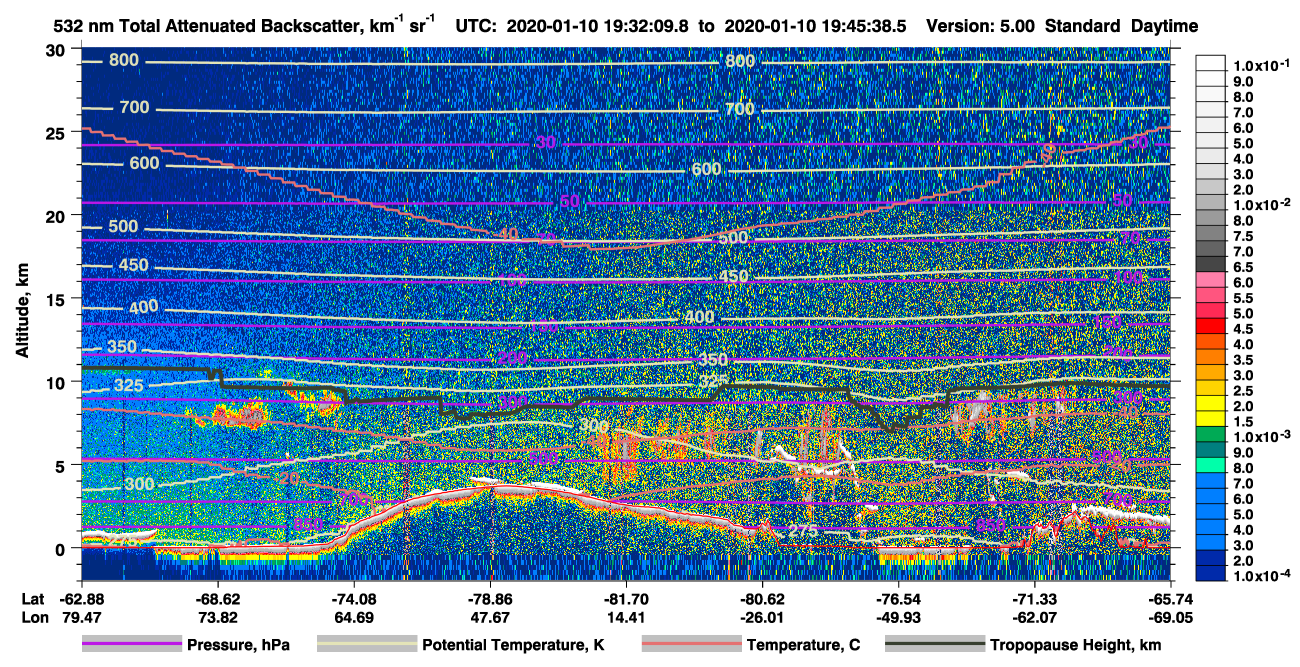Click longitude value '47.67'
Image resolution: width=1300 pixels, height=667 pixels.
pyautogui.click(x=489, y=617)
